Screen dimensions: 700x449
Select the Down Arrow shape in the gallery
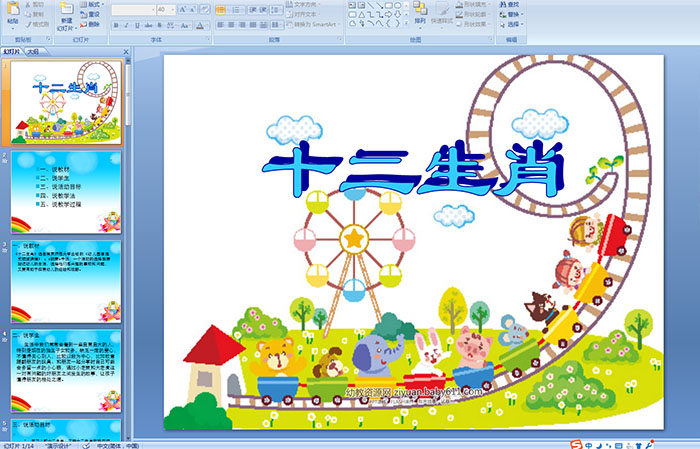click(x=398, y=15)
